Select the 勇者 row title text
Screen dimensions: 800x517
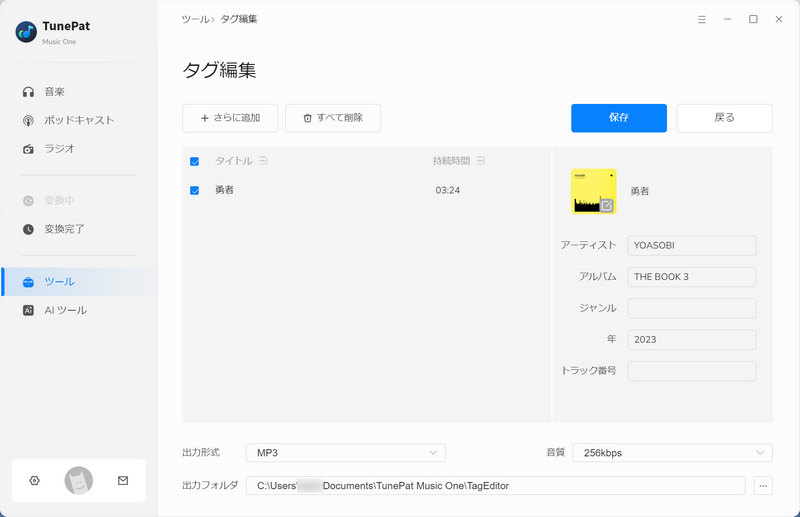(224, 190)
